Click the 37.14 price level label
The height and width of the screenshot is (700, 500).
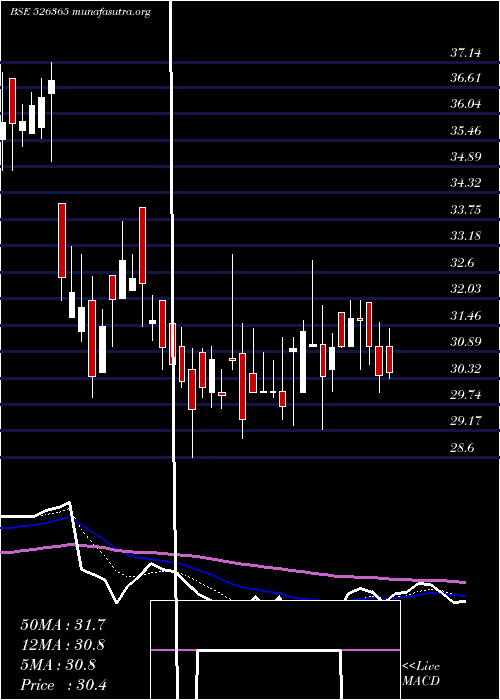466,53
